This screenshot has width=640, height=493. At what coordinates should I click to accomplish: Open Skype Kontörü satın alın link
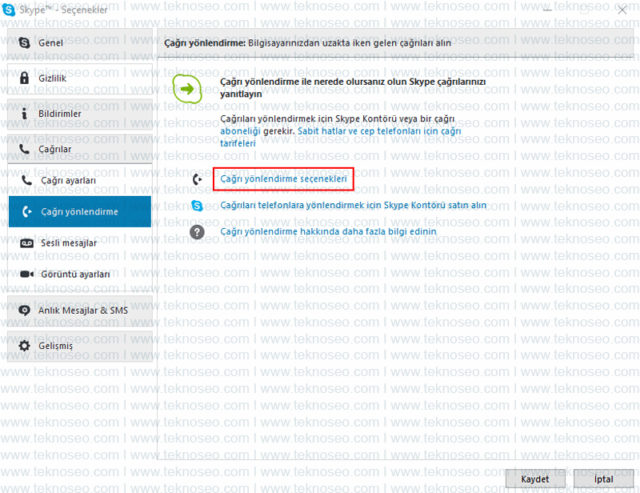pos(353,205)
